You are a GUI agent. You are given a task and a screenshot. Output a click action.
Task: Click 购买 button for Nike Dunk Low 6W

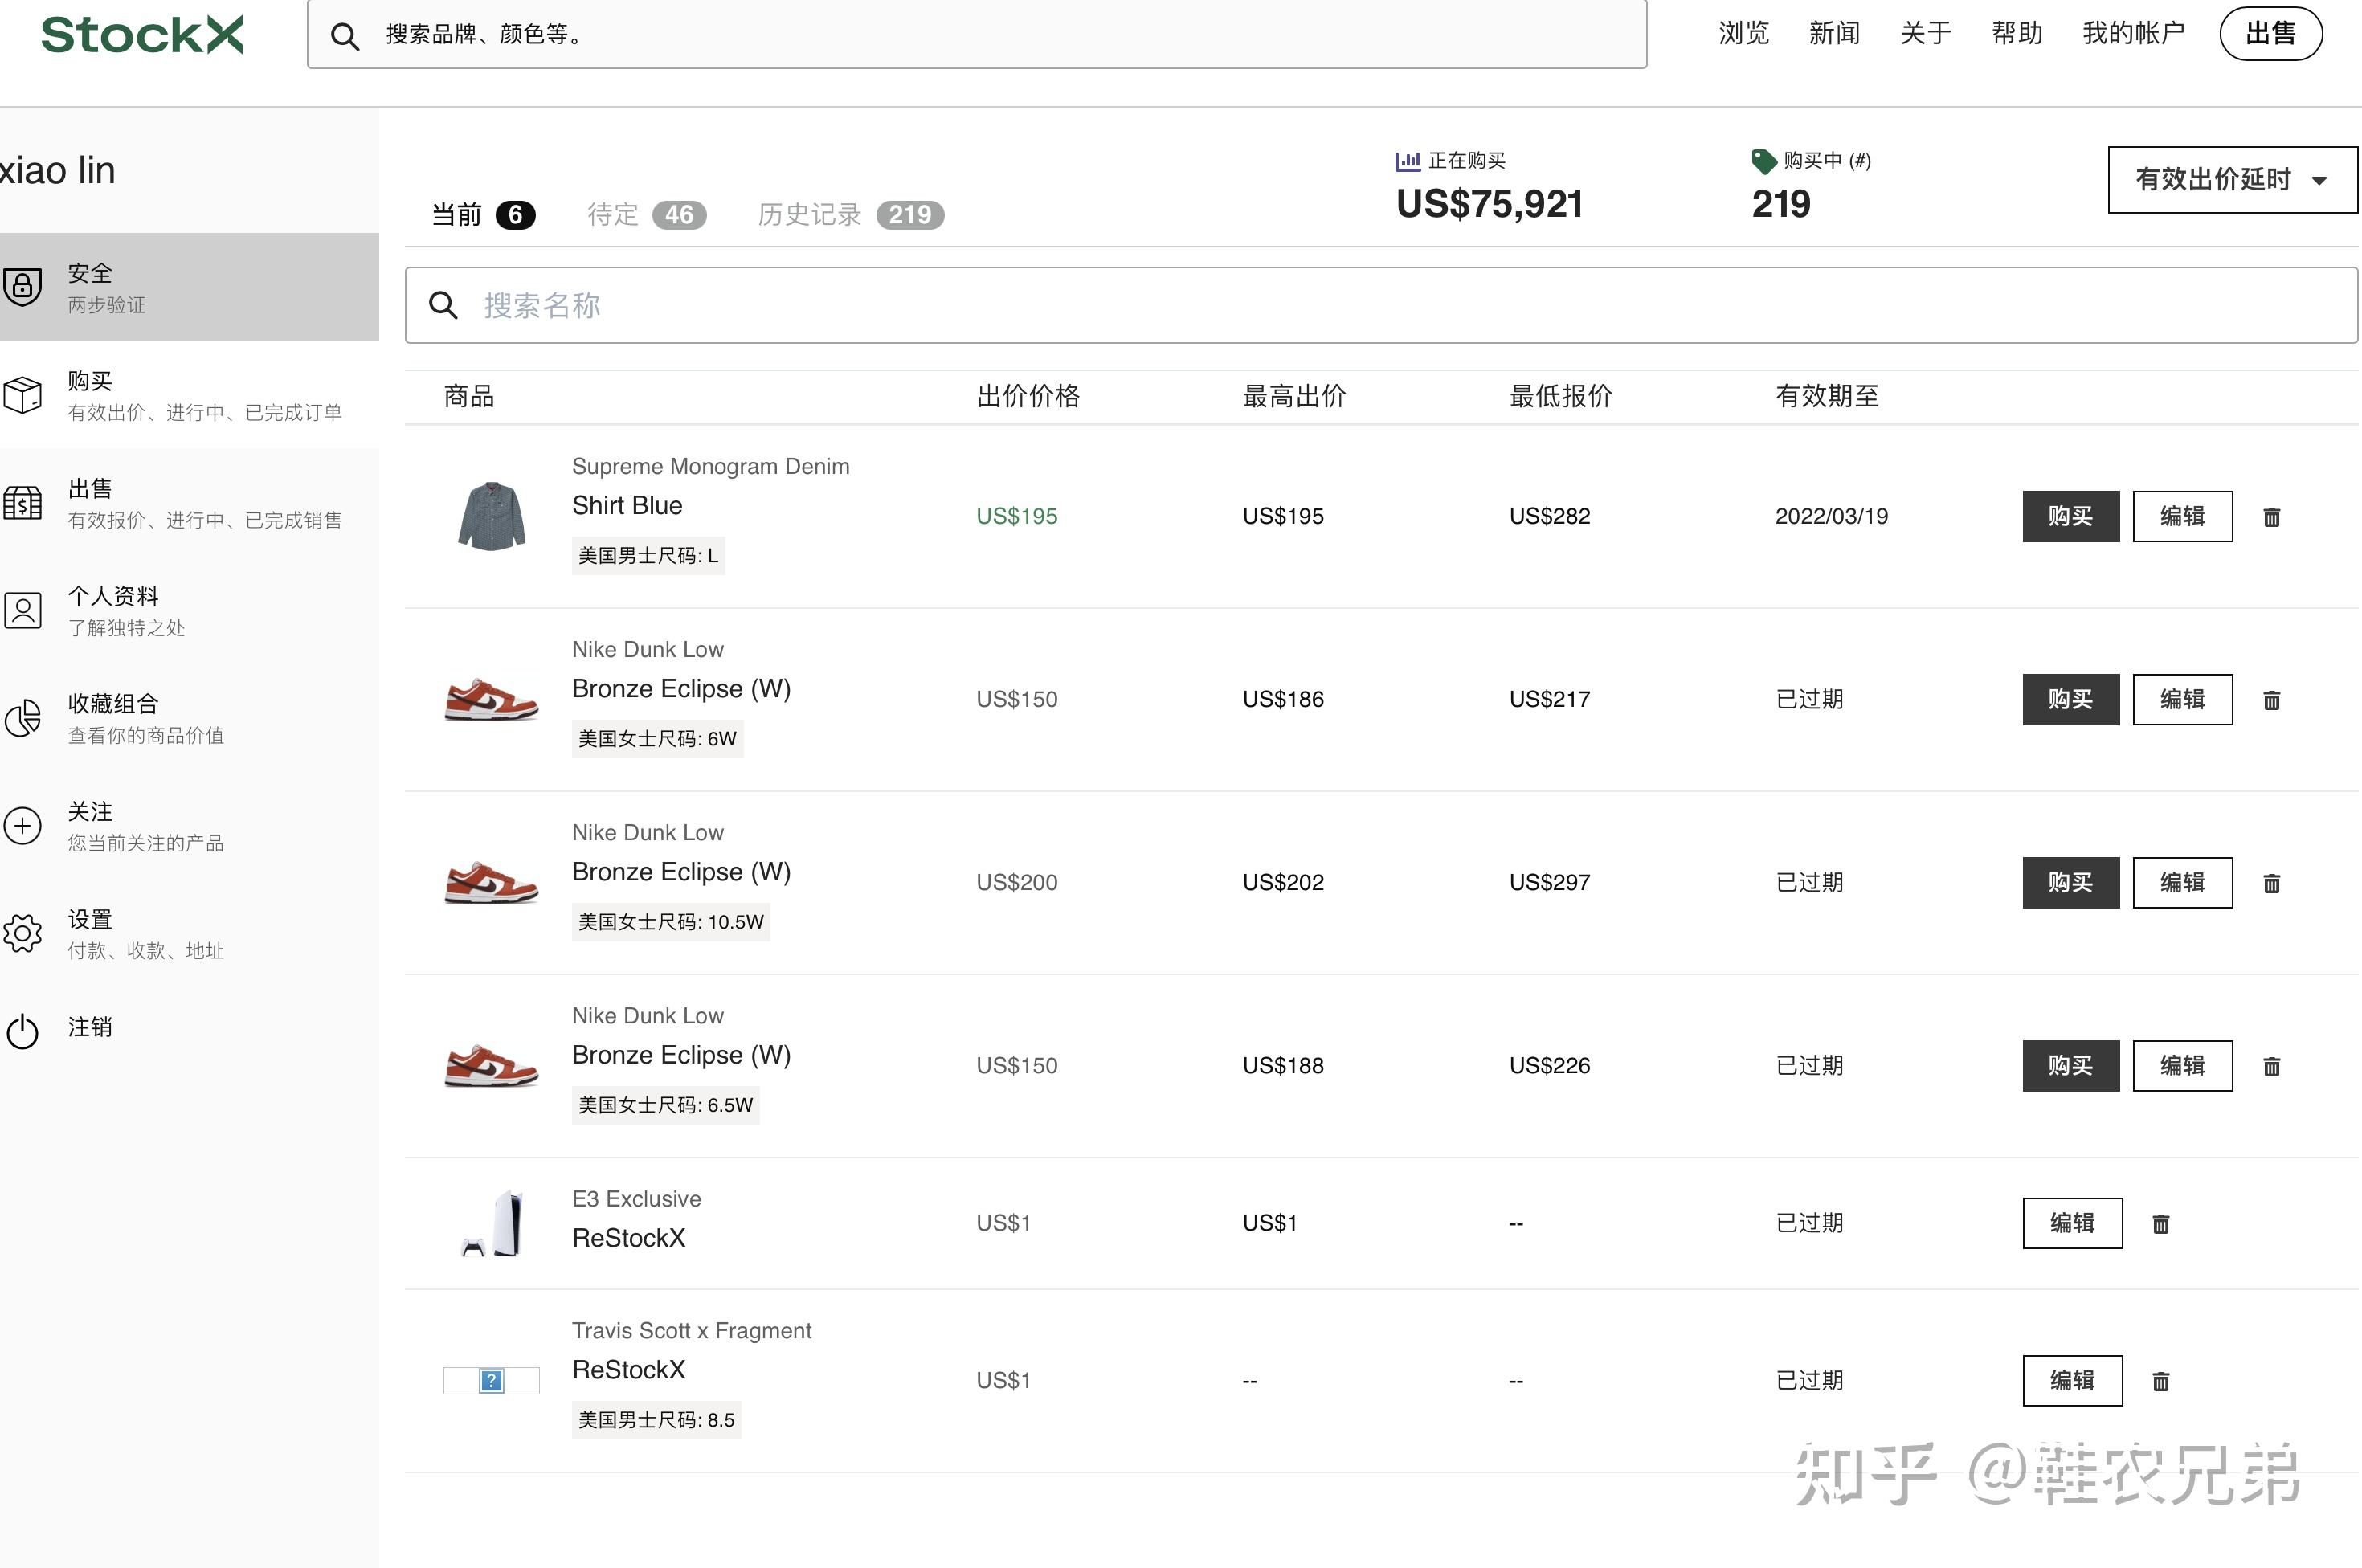pos(2070,699)
